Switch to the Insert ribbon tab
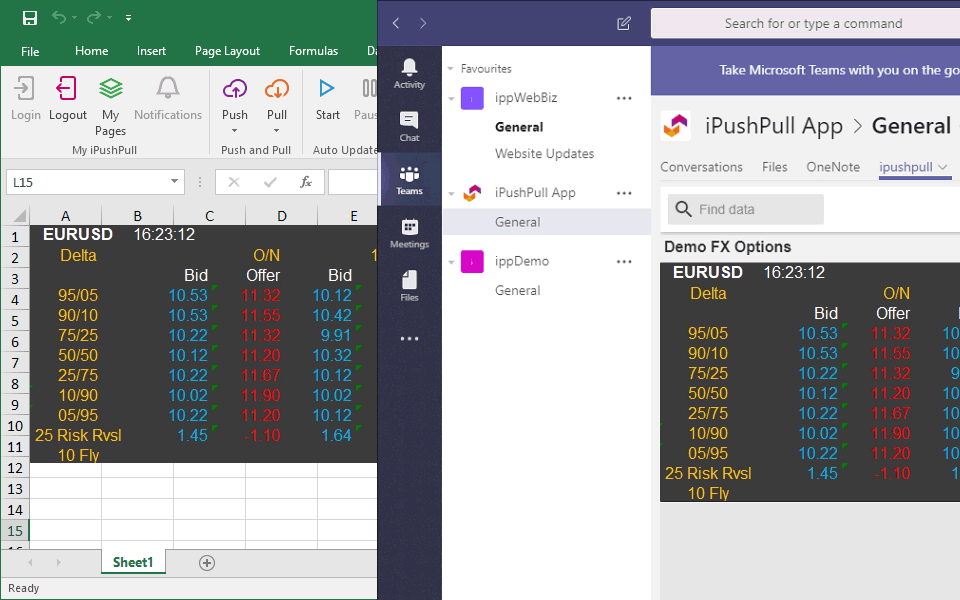This screenshot has height=600, width=960. (x=151, y=51)
